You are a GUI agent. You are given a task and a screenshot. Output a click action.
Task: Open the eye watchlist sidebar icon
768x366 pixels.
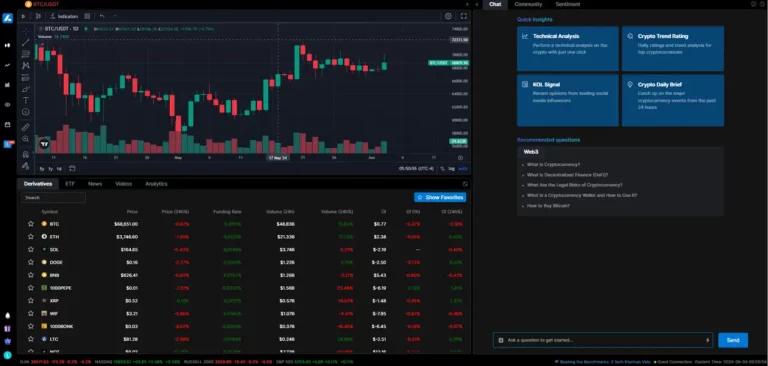[7, 104]
